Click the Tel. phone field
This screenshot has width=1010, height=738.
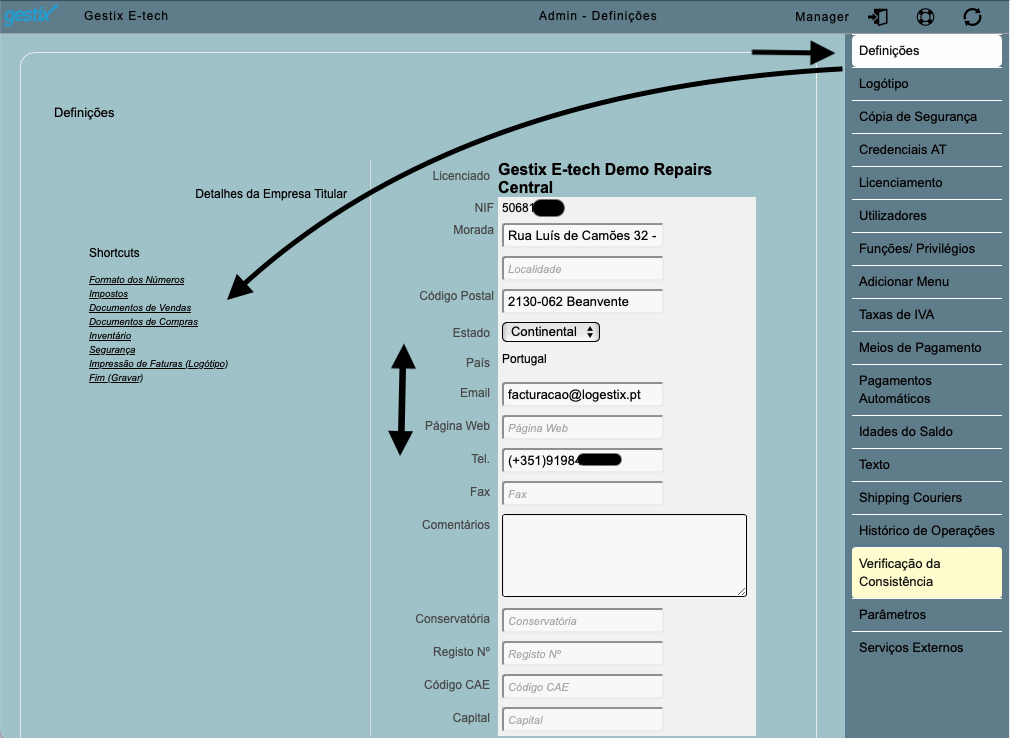(x=582, y=460)
